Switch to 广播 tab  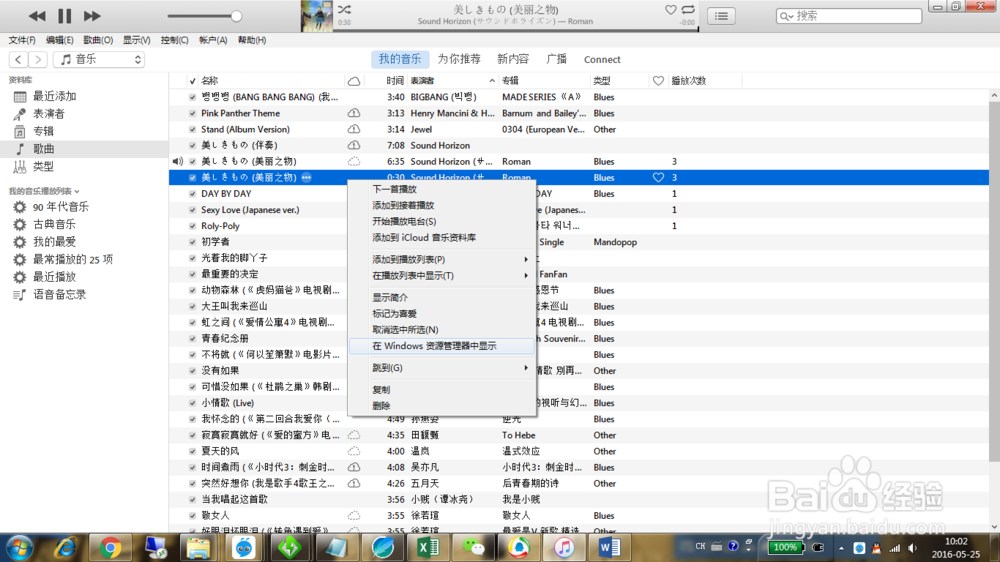557,59
